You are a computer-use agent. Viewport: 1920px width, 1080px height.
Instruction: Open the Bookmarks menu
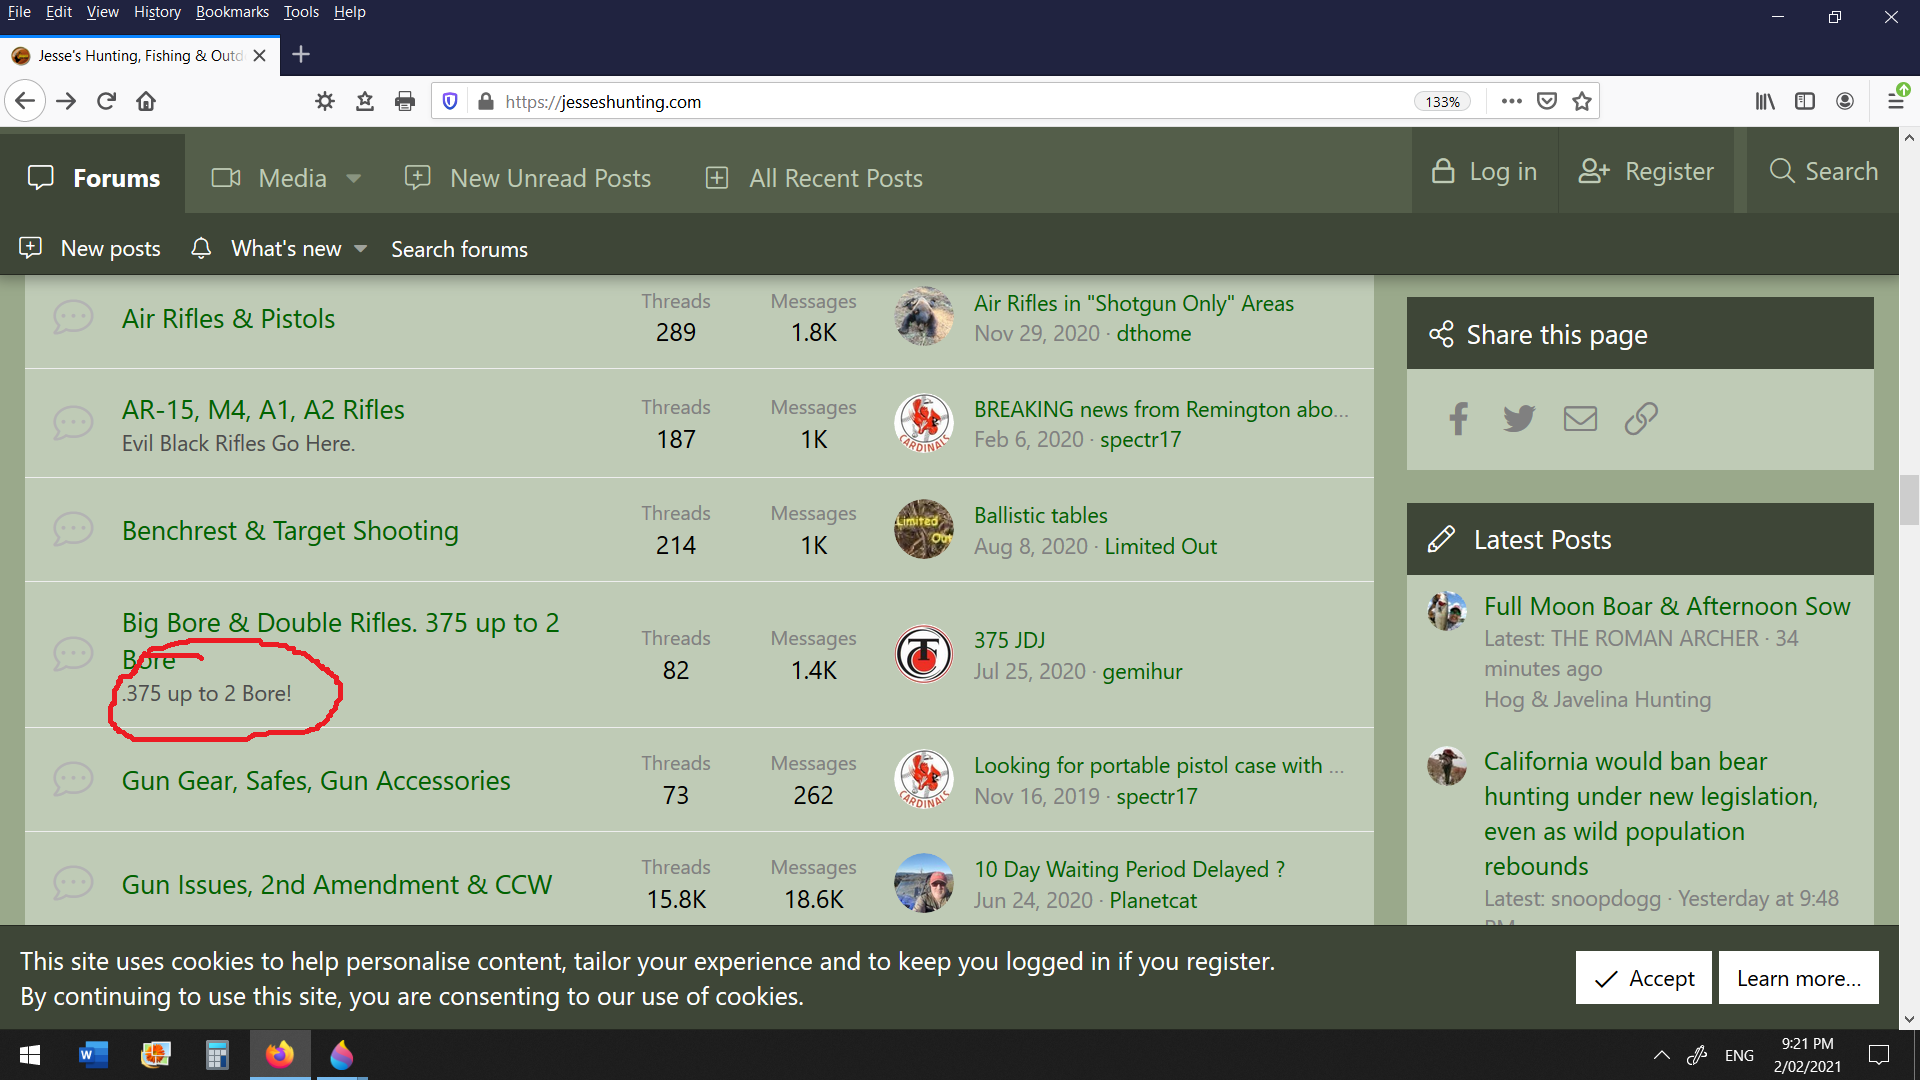pyautogui.click(x=232, y=11)
